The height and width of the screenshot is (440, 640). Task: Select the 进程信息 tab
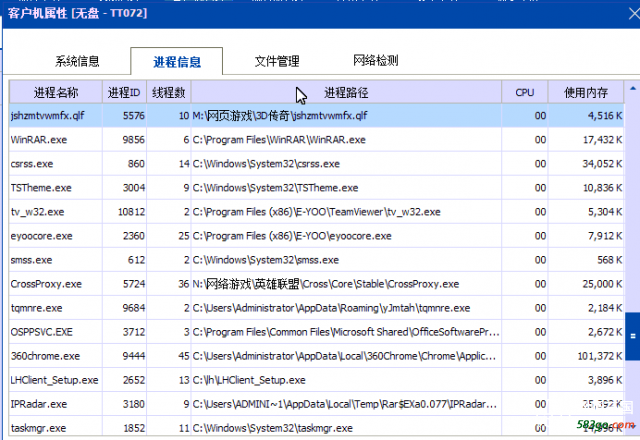[x=174, y=62]
